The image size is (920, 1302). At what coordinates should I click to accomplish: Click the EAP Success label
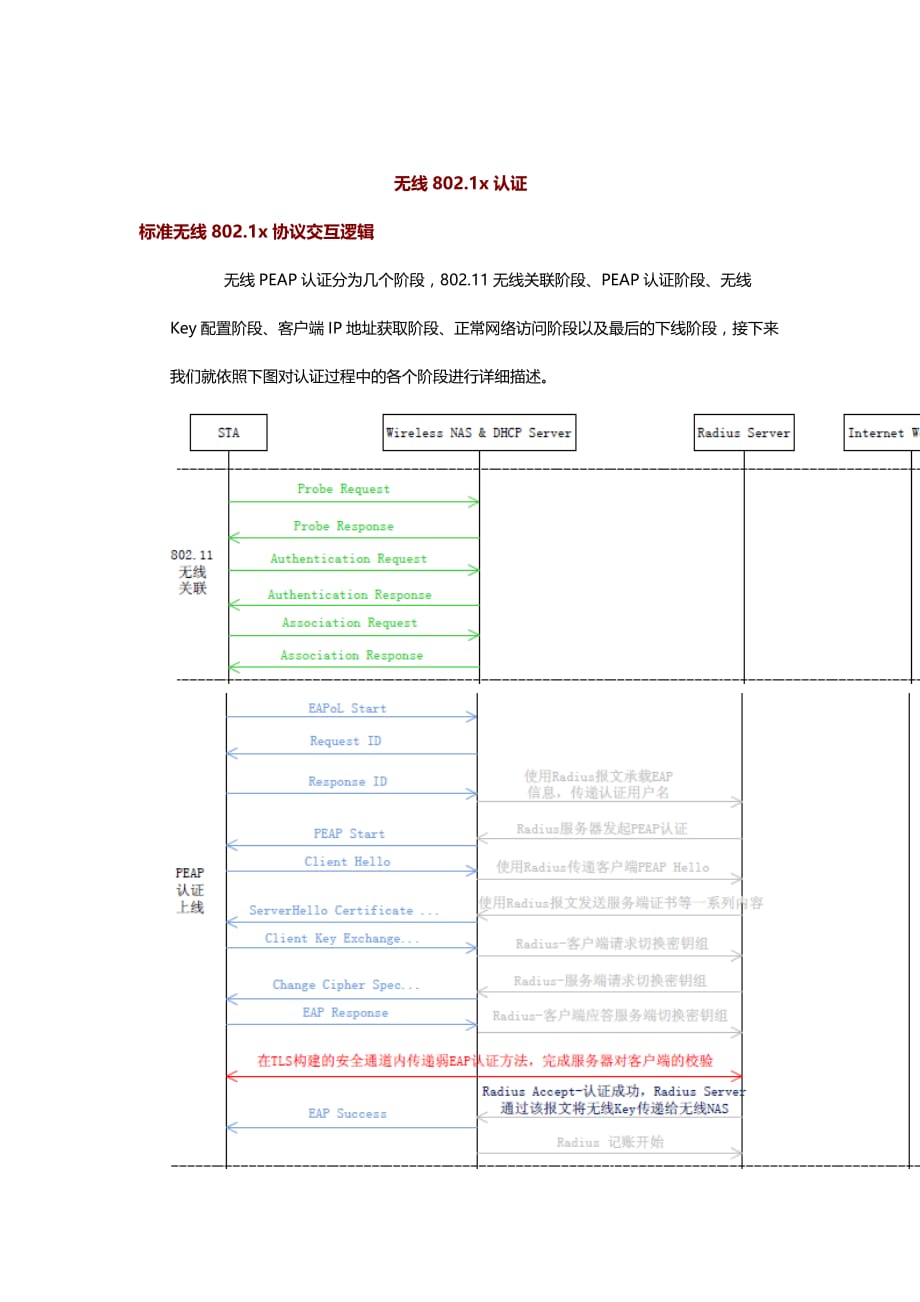[x=347, y=1113]
